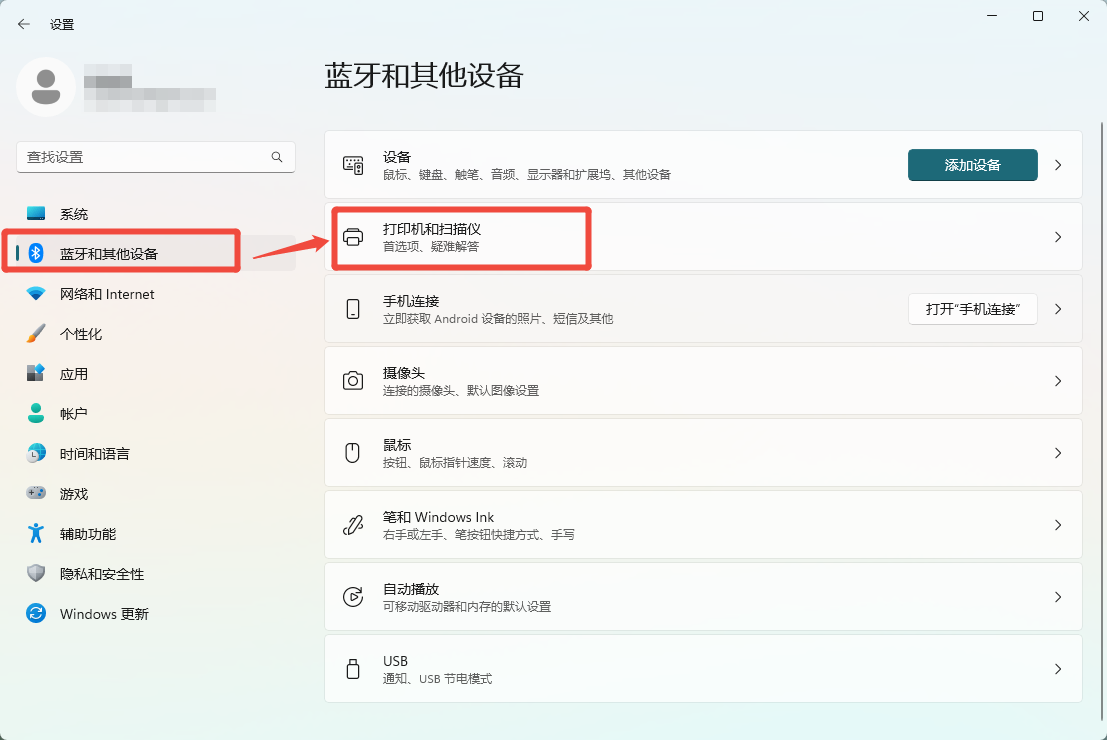Click the camera icon for 摄像头
The width and height of the screenshot is (1107, 740).
pos(353,381)
